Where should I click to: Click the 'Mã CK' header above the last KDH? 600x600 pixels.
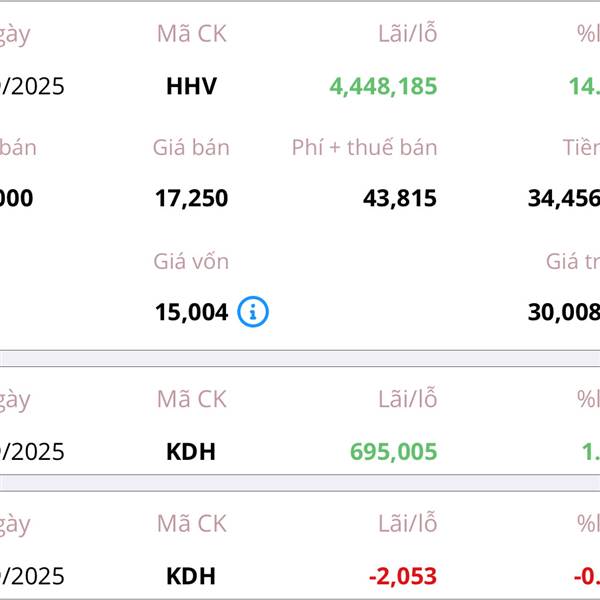pyautogui.click(x=191, y=524)
